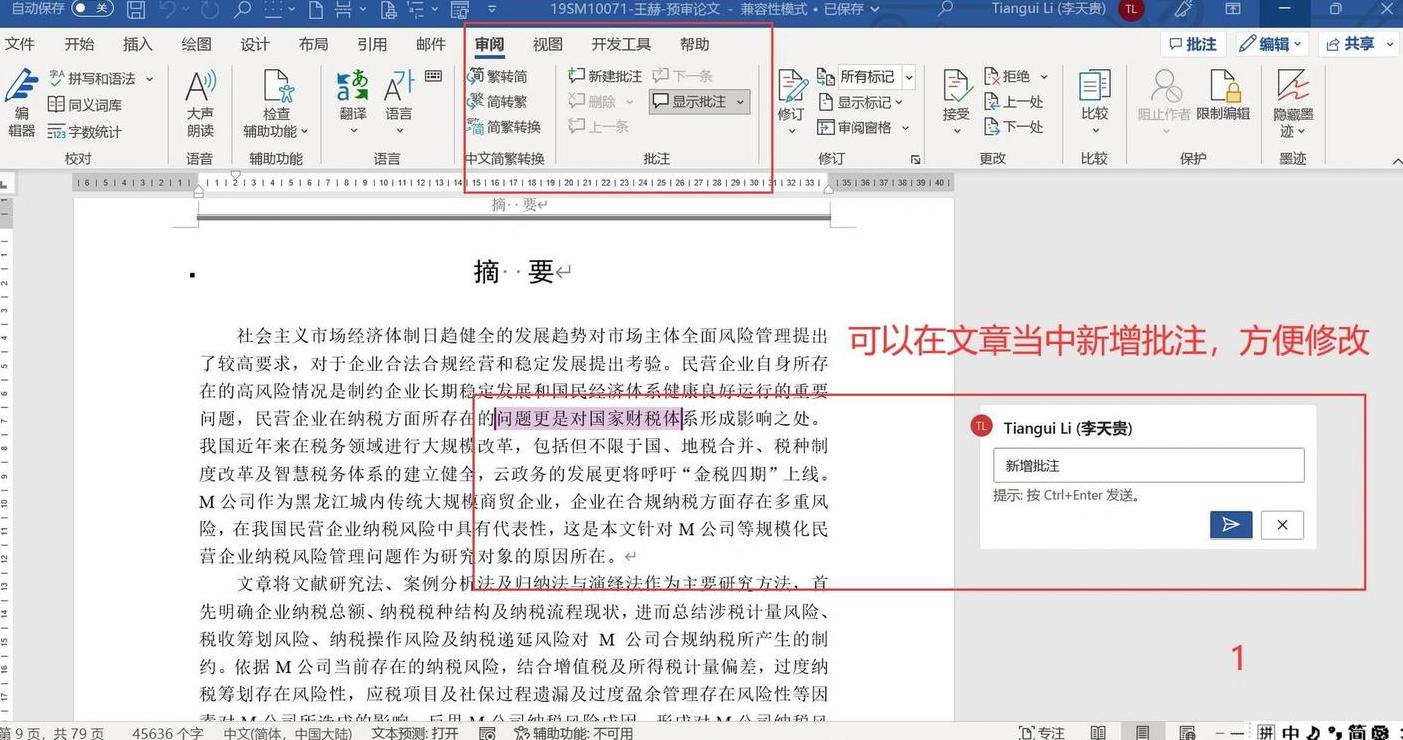Image resolution: width=1403 pixels, height=740 pixels.
Task: Click the save icon in title bar
Action: (x=137, y=9)
